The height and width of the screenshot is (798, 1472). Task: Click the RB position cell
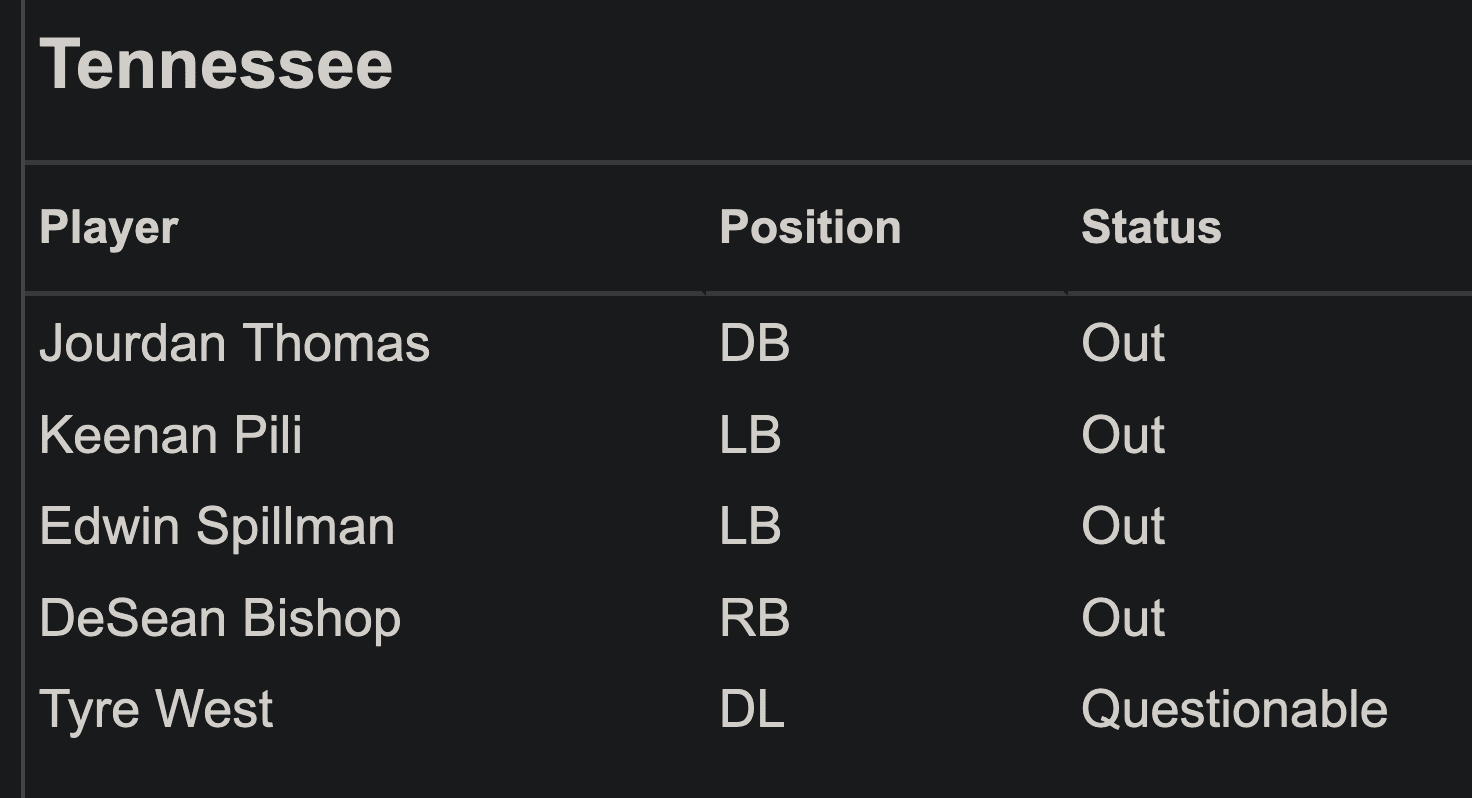(x=755, y=618)
